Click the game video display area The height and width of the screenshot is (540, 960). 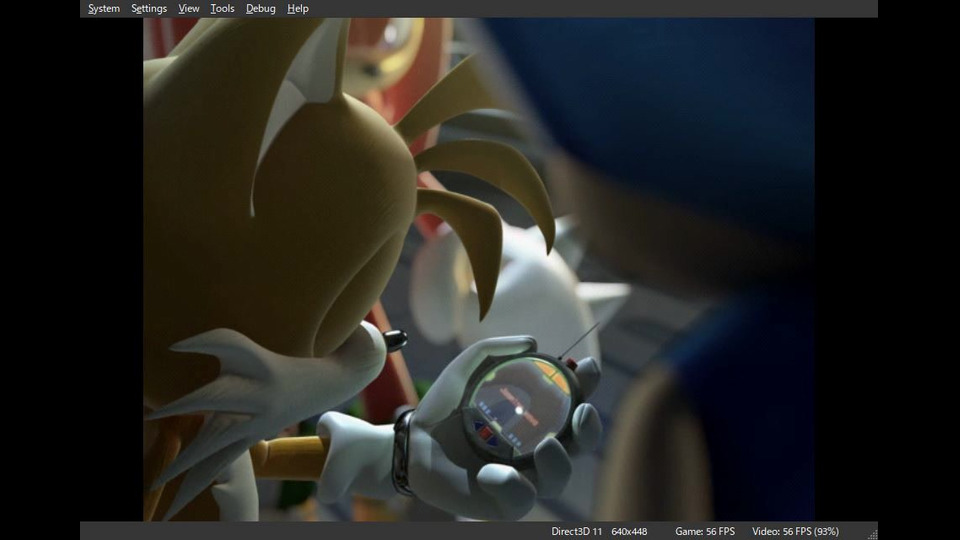pos(479,269)
